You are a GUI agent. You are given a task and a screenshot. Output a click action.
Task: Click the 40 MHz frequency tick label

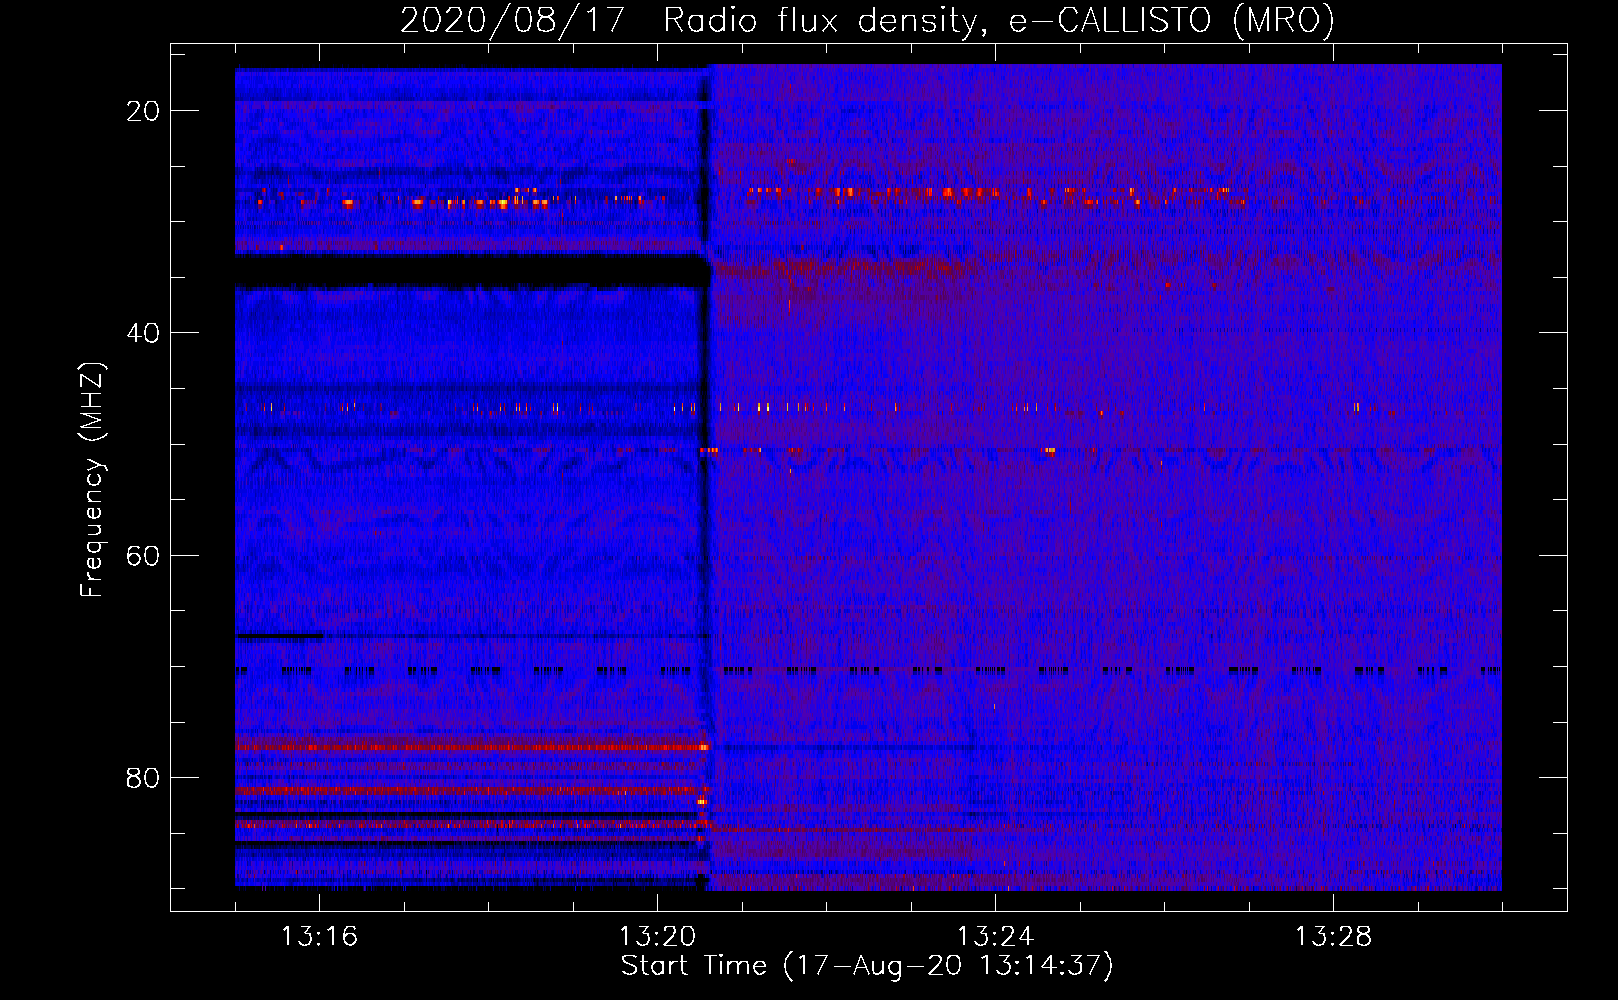pyautogui.click(x=143, y=333)
